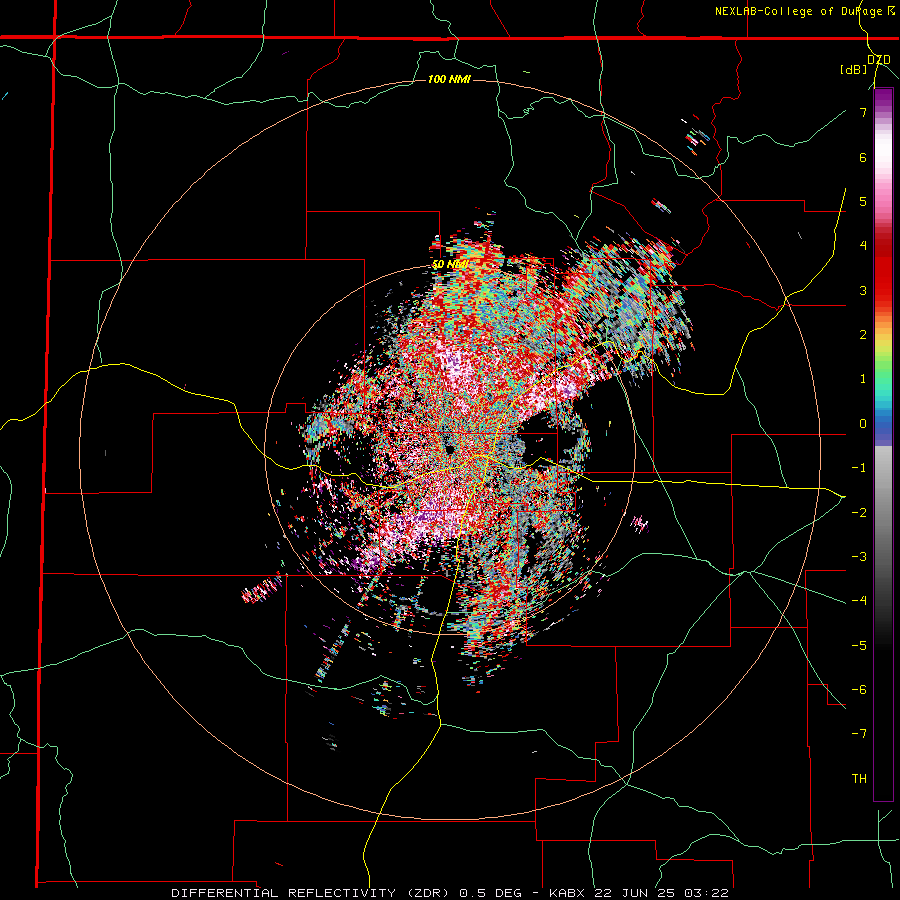This screenshot has width=900, height=900.
Task: Click the 4 value on color scale
Action: (x=863, y=246)
